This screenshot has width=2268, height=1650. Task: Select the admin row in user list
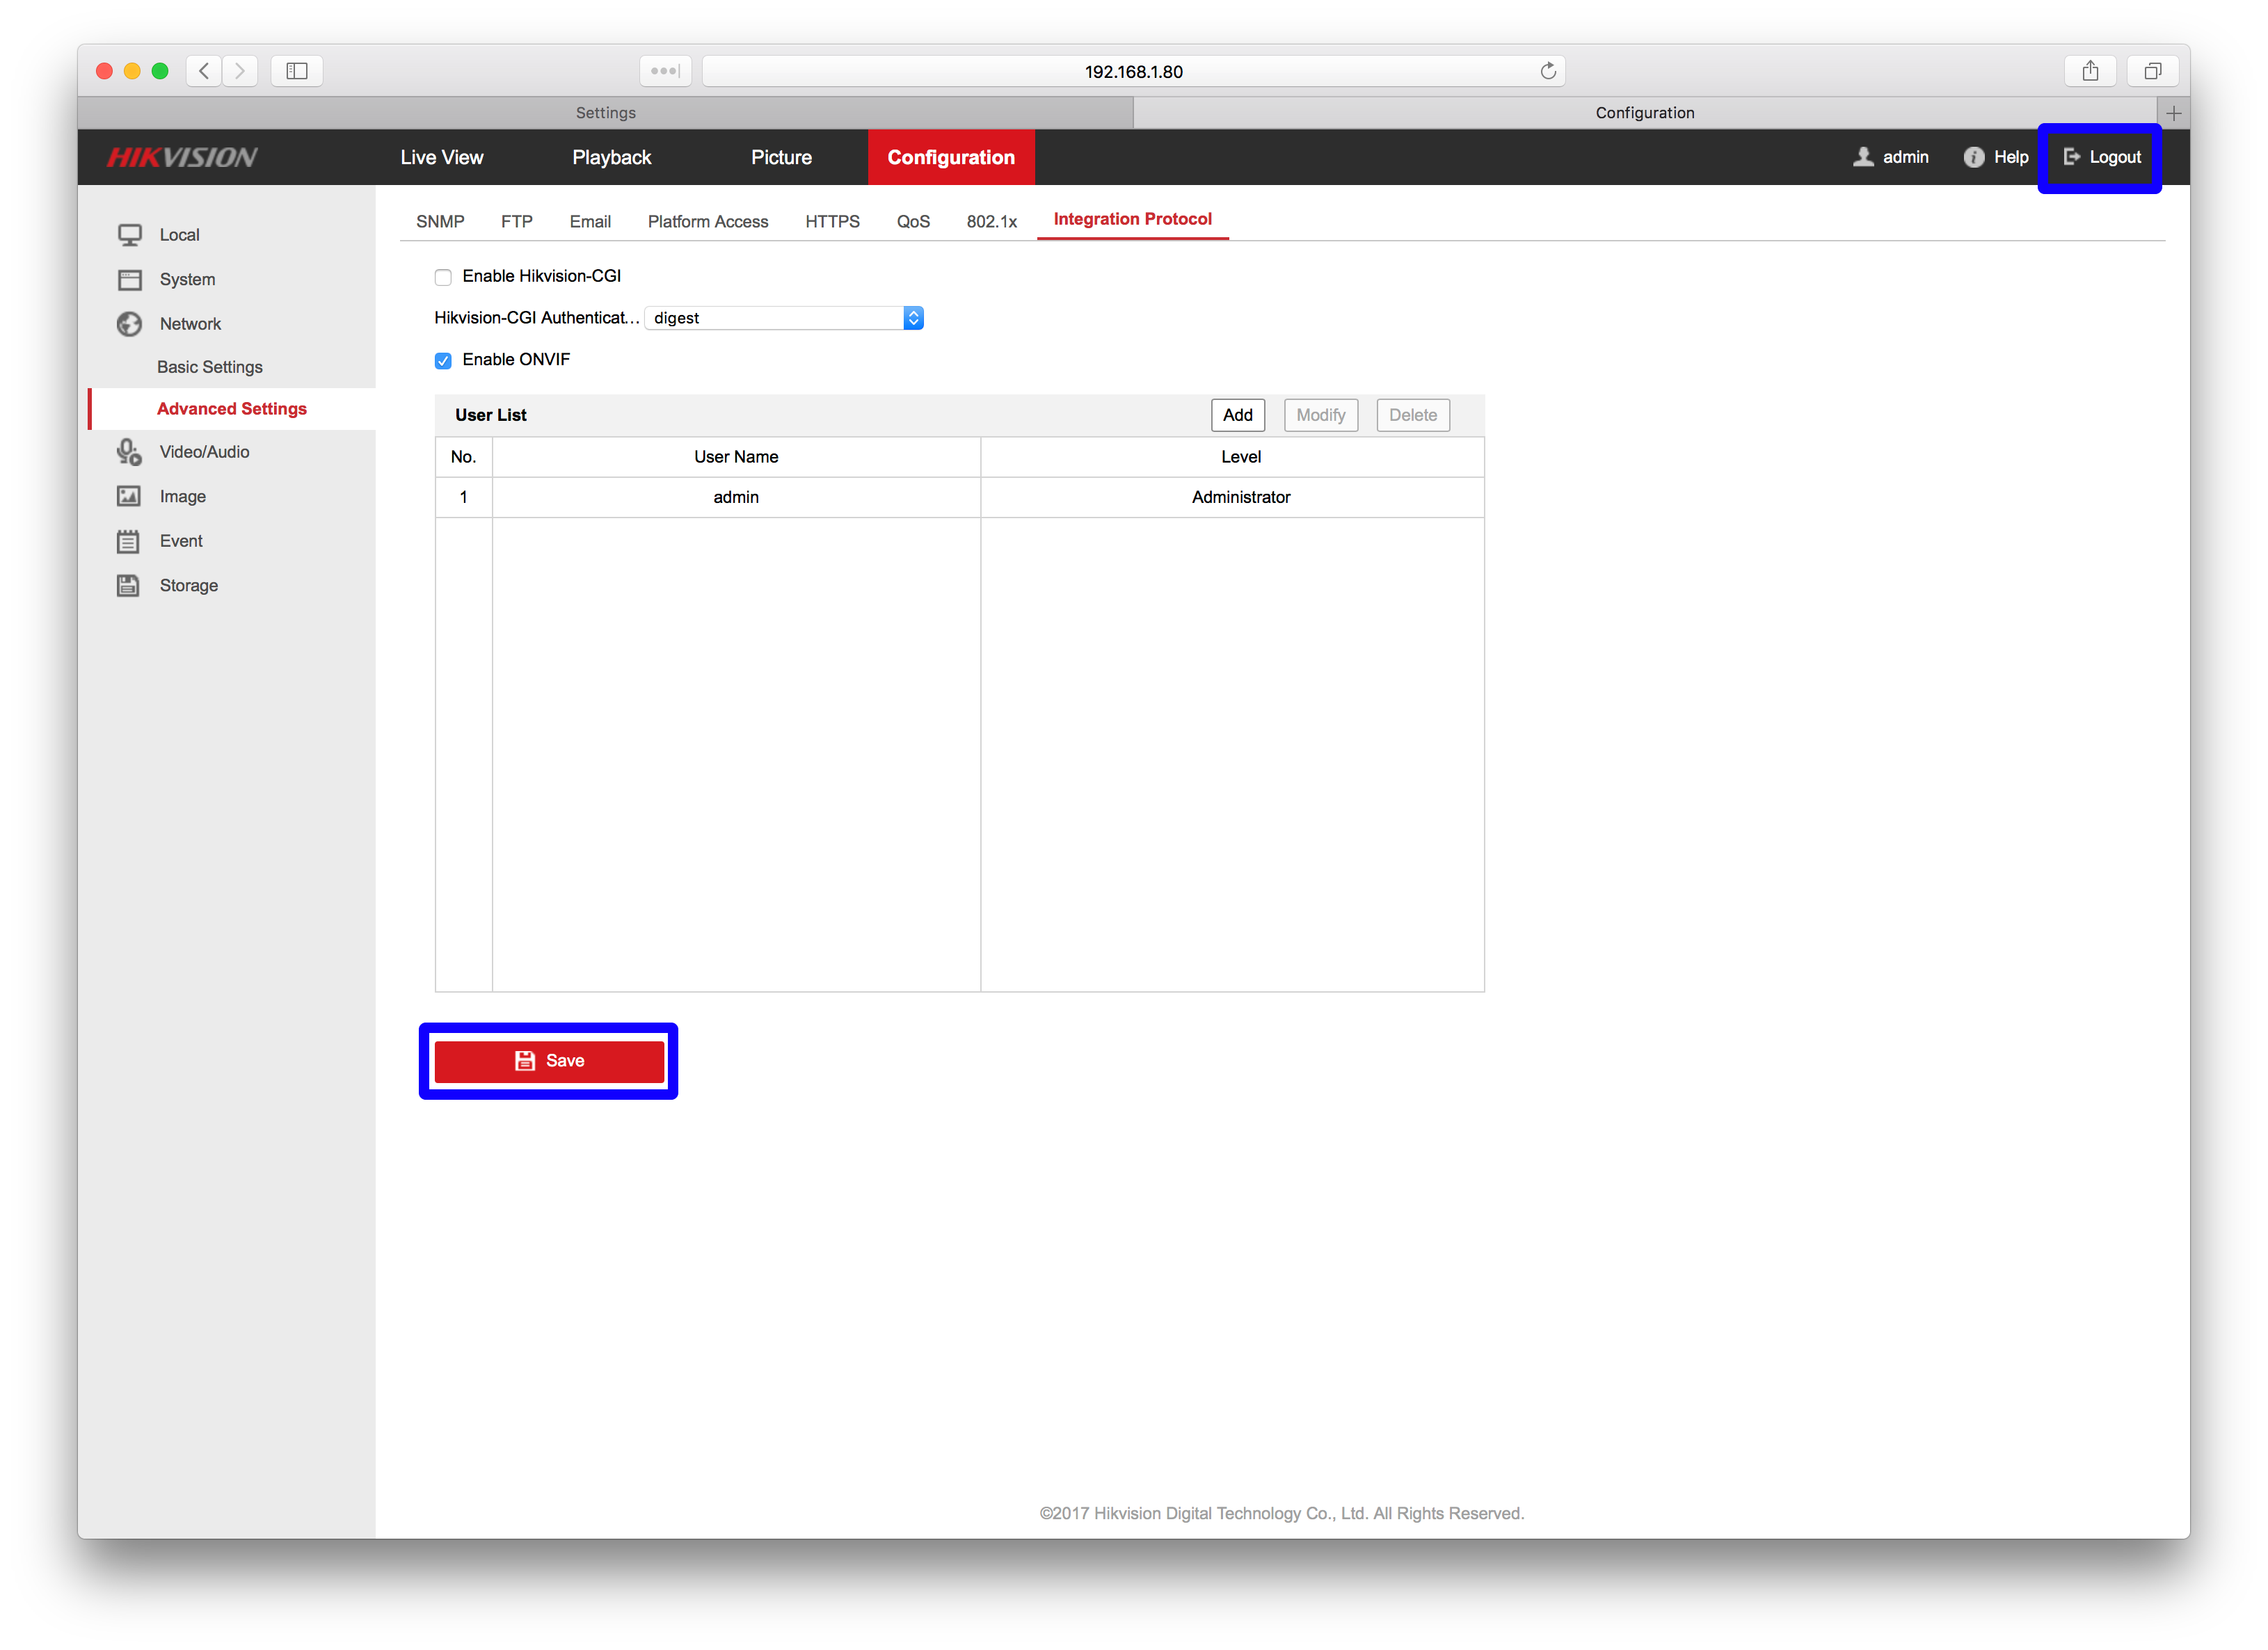[x=736, y=497]
